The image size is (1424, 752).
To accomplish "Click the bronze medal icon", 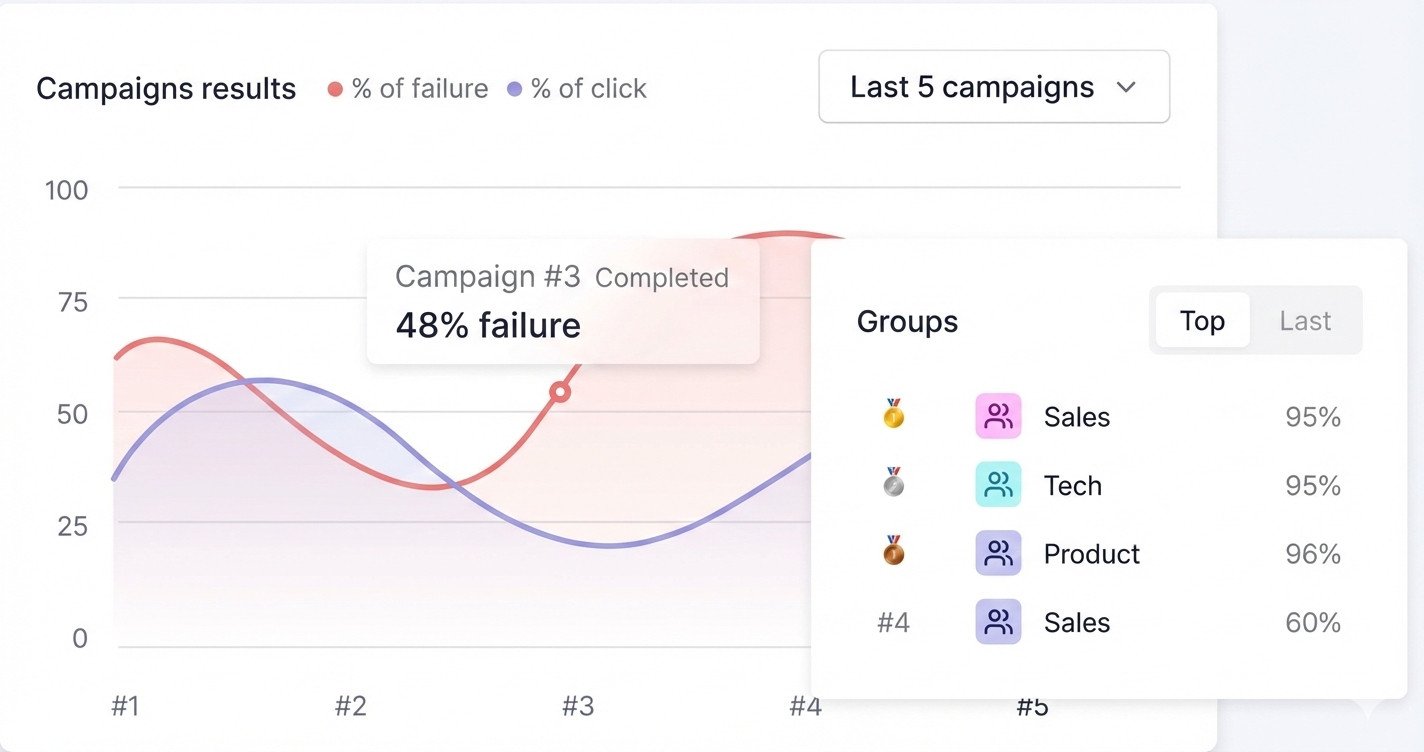I will (894, 551).
